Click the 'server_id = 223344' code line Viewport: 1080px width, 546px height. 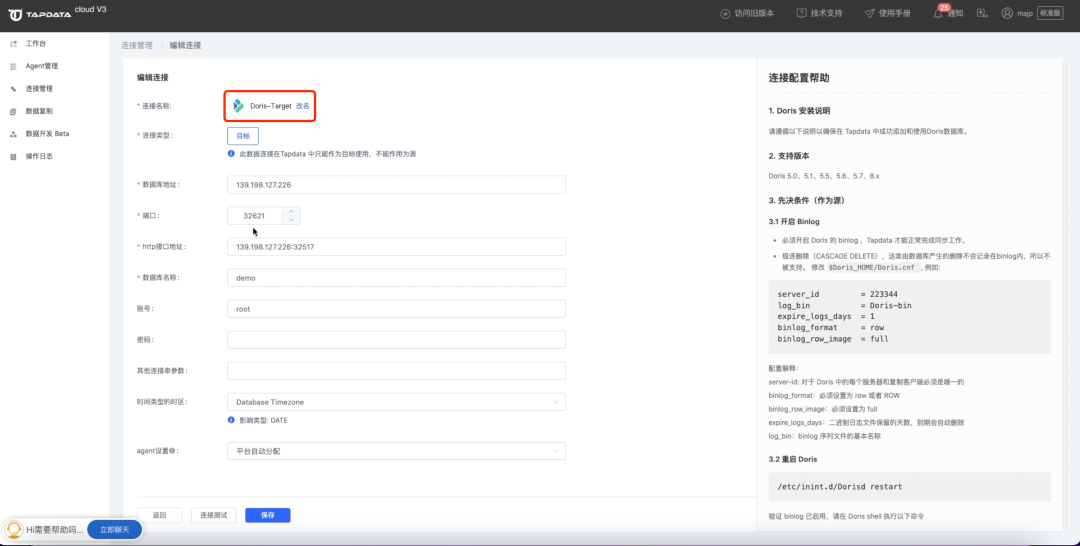point(838,294)
